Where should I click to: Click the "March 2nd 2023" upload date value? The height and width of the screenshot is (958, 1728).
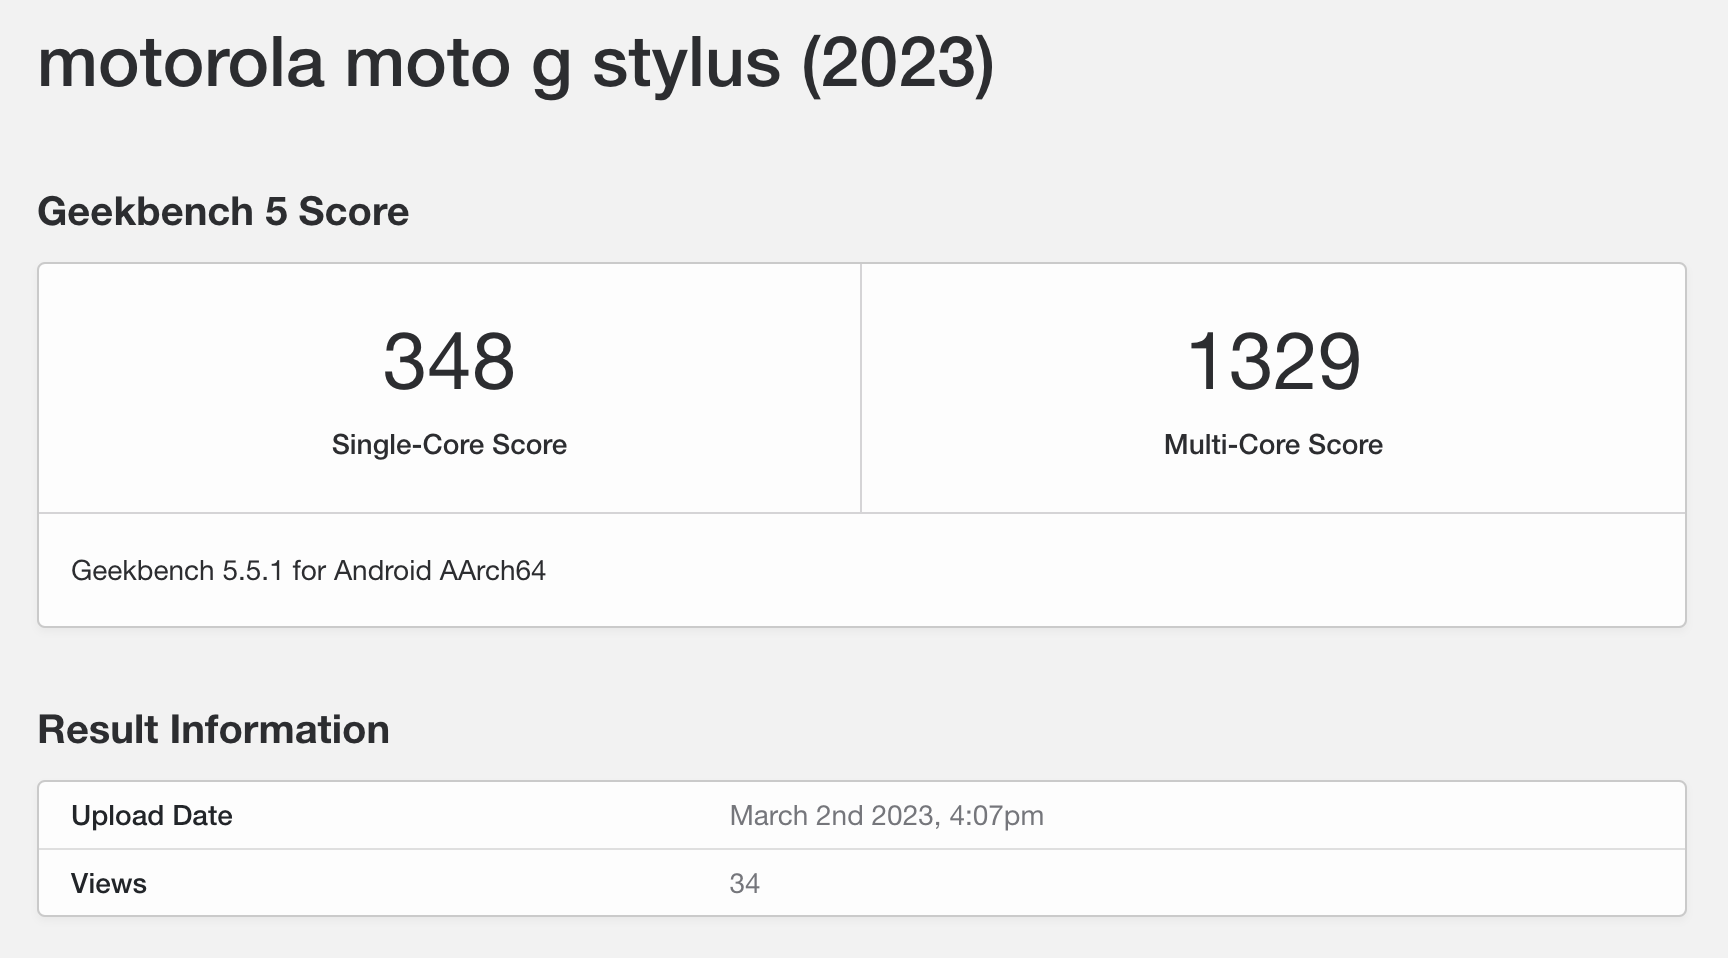pos(832,816)
